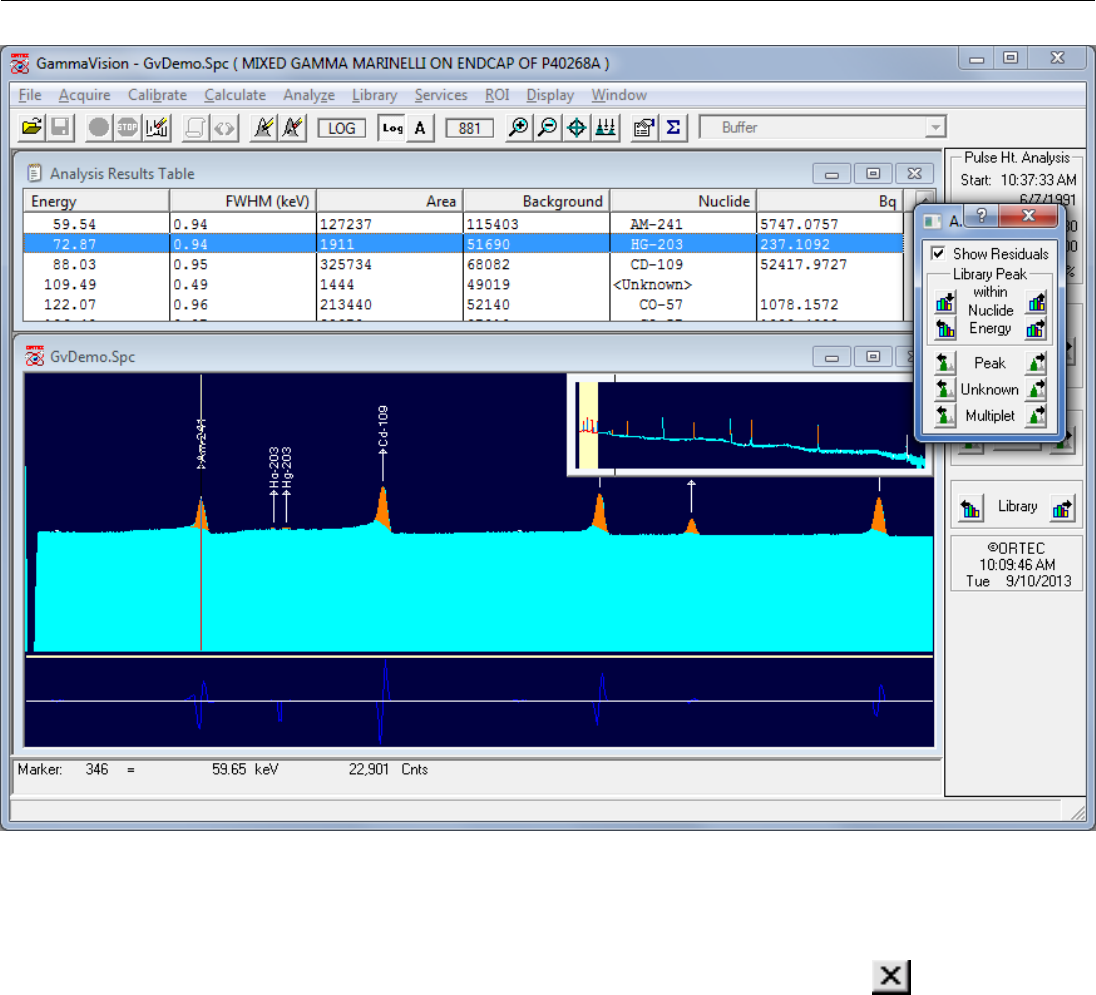This screenshot has height=995, width=1096.
Task: Uncheck the Show Residuals checkbox
Action: click(938, 254)
